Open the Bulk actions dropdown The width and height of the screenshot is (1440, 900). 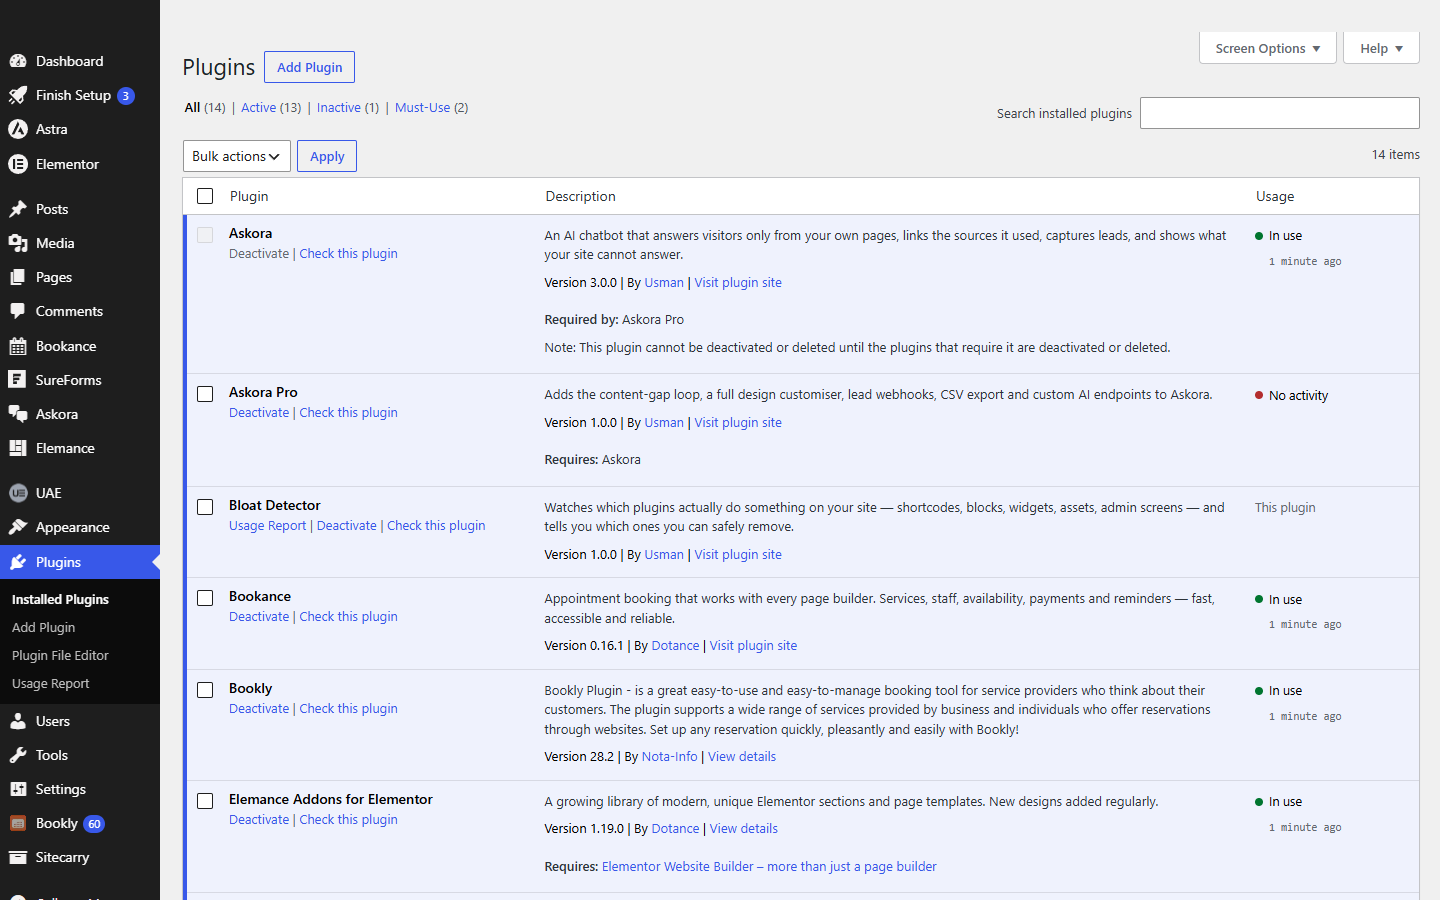(237, 156)
